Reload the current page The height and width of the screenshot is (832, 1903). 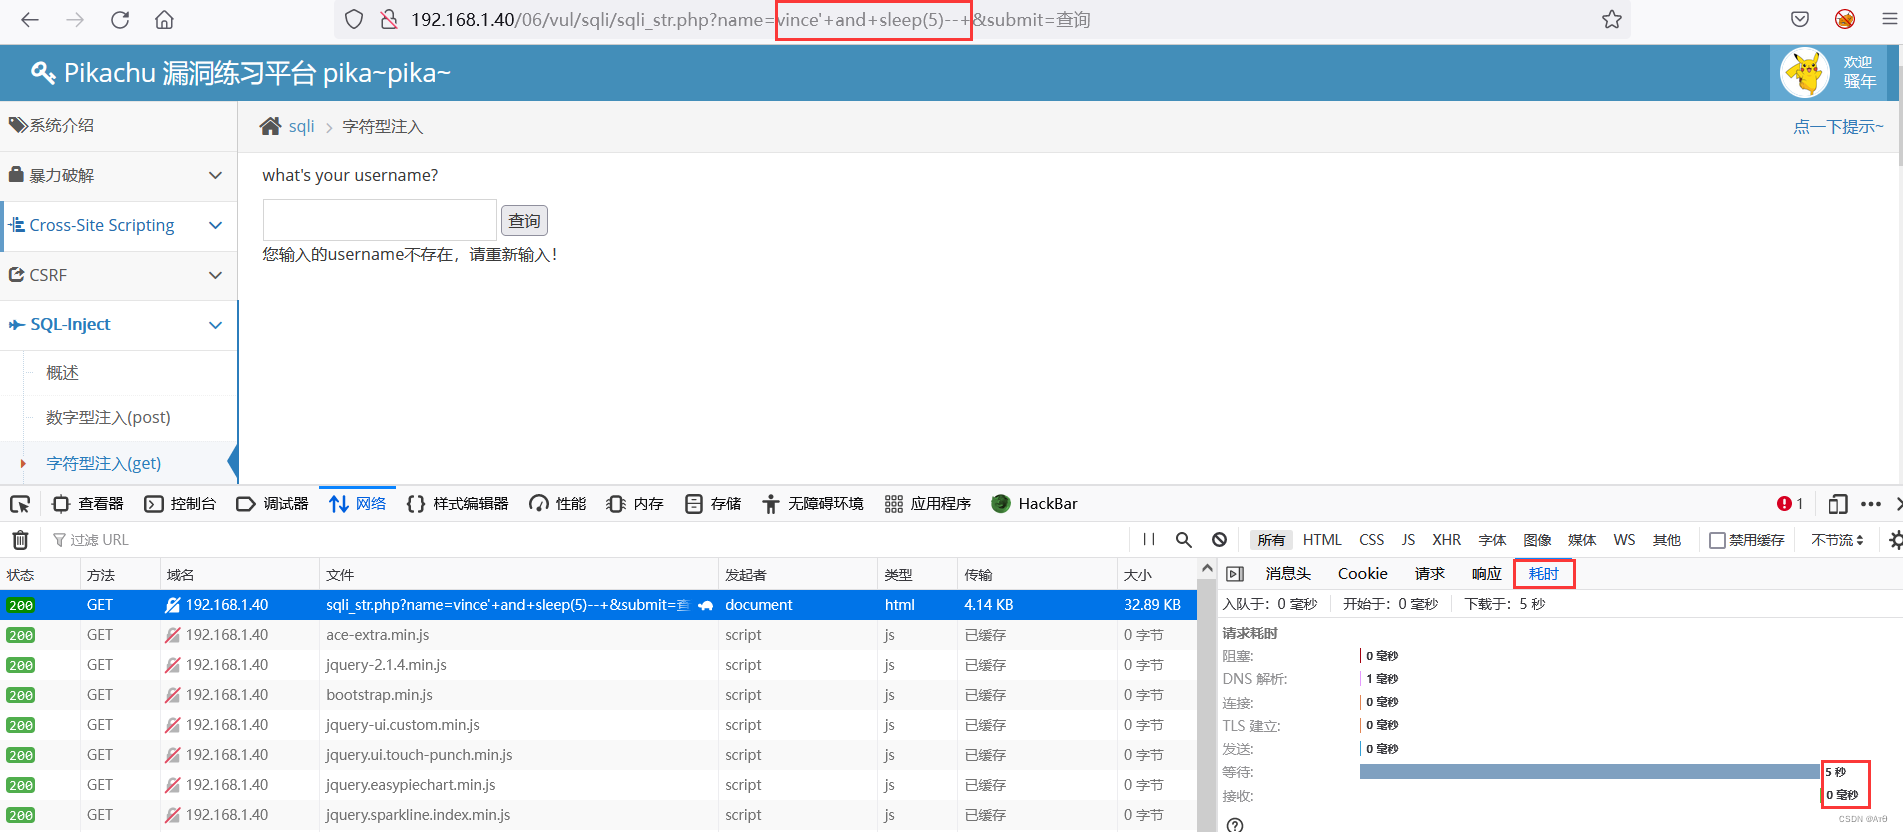tap(120, 19)
